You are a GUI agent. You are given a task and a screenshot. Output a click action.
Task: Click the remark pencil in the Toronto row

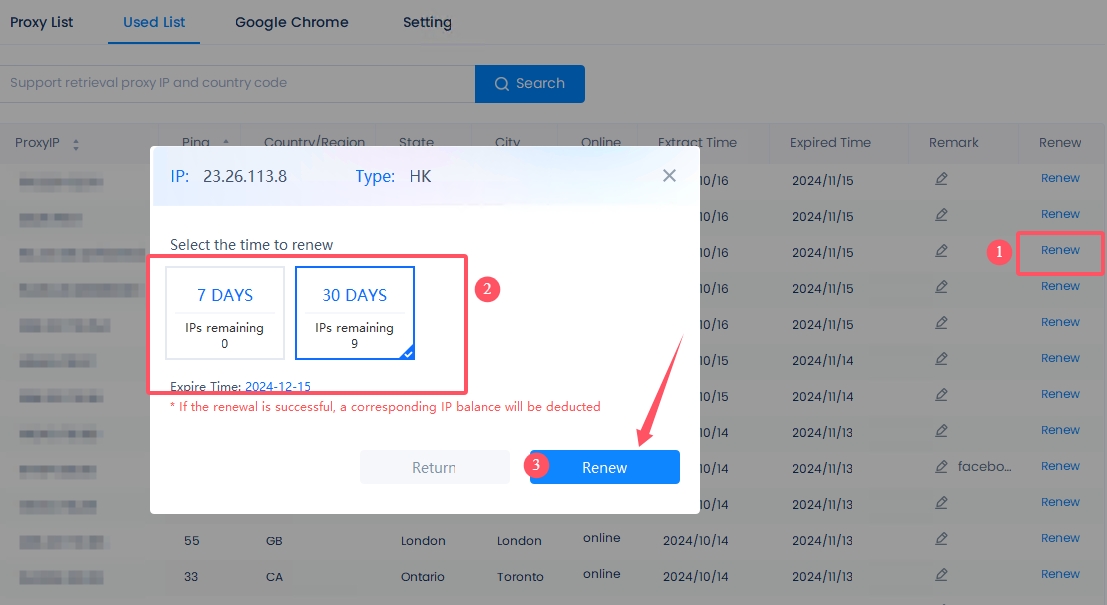(941, 575)
